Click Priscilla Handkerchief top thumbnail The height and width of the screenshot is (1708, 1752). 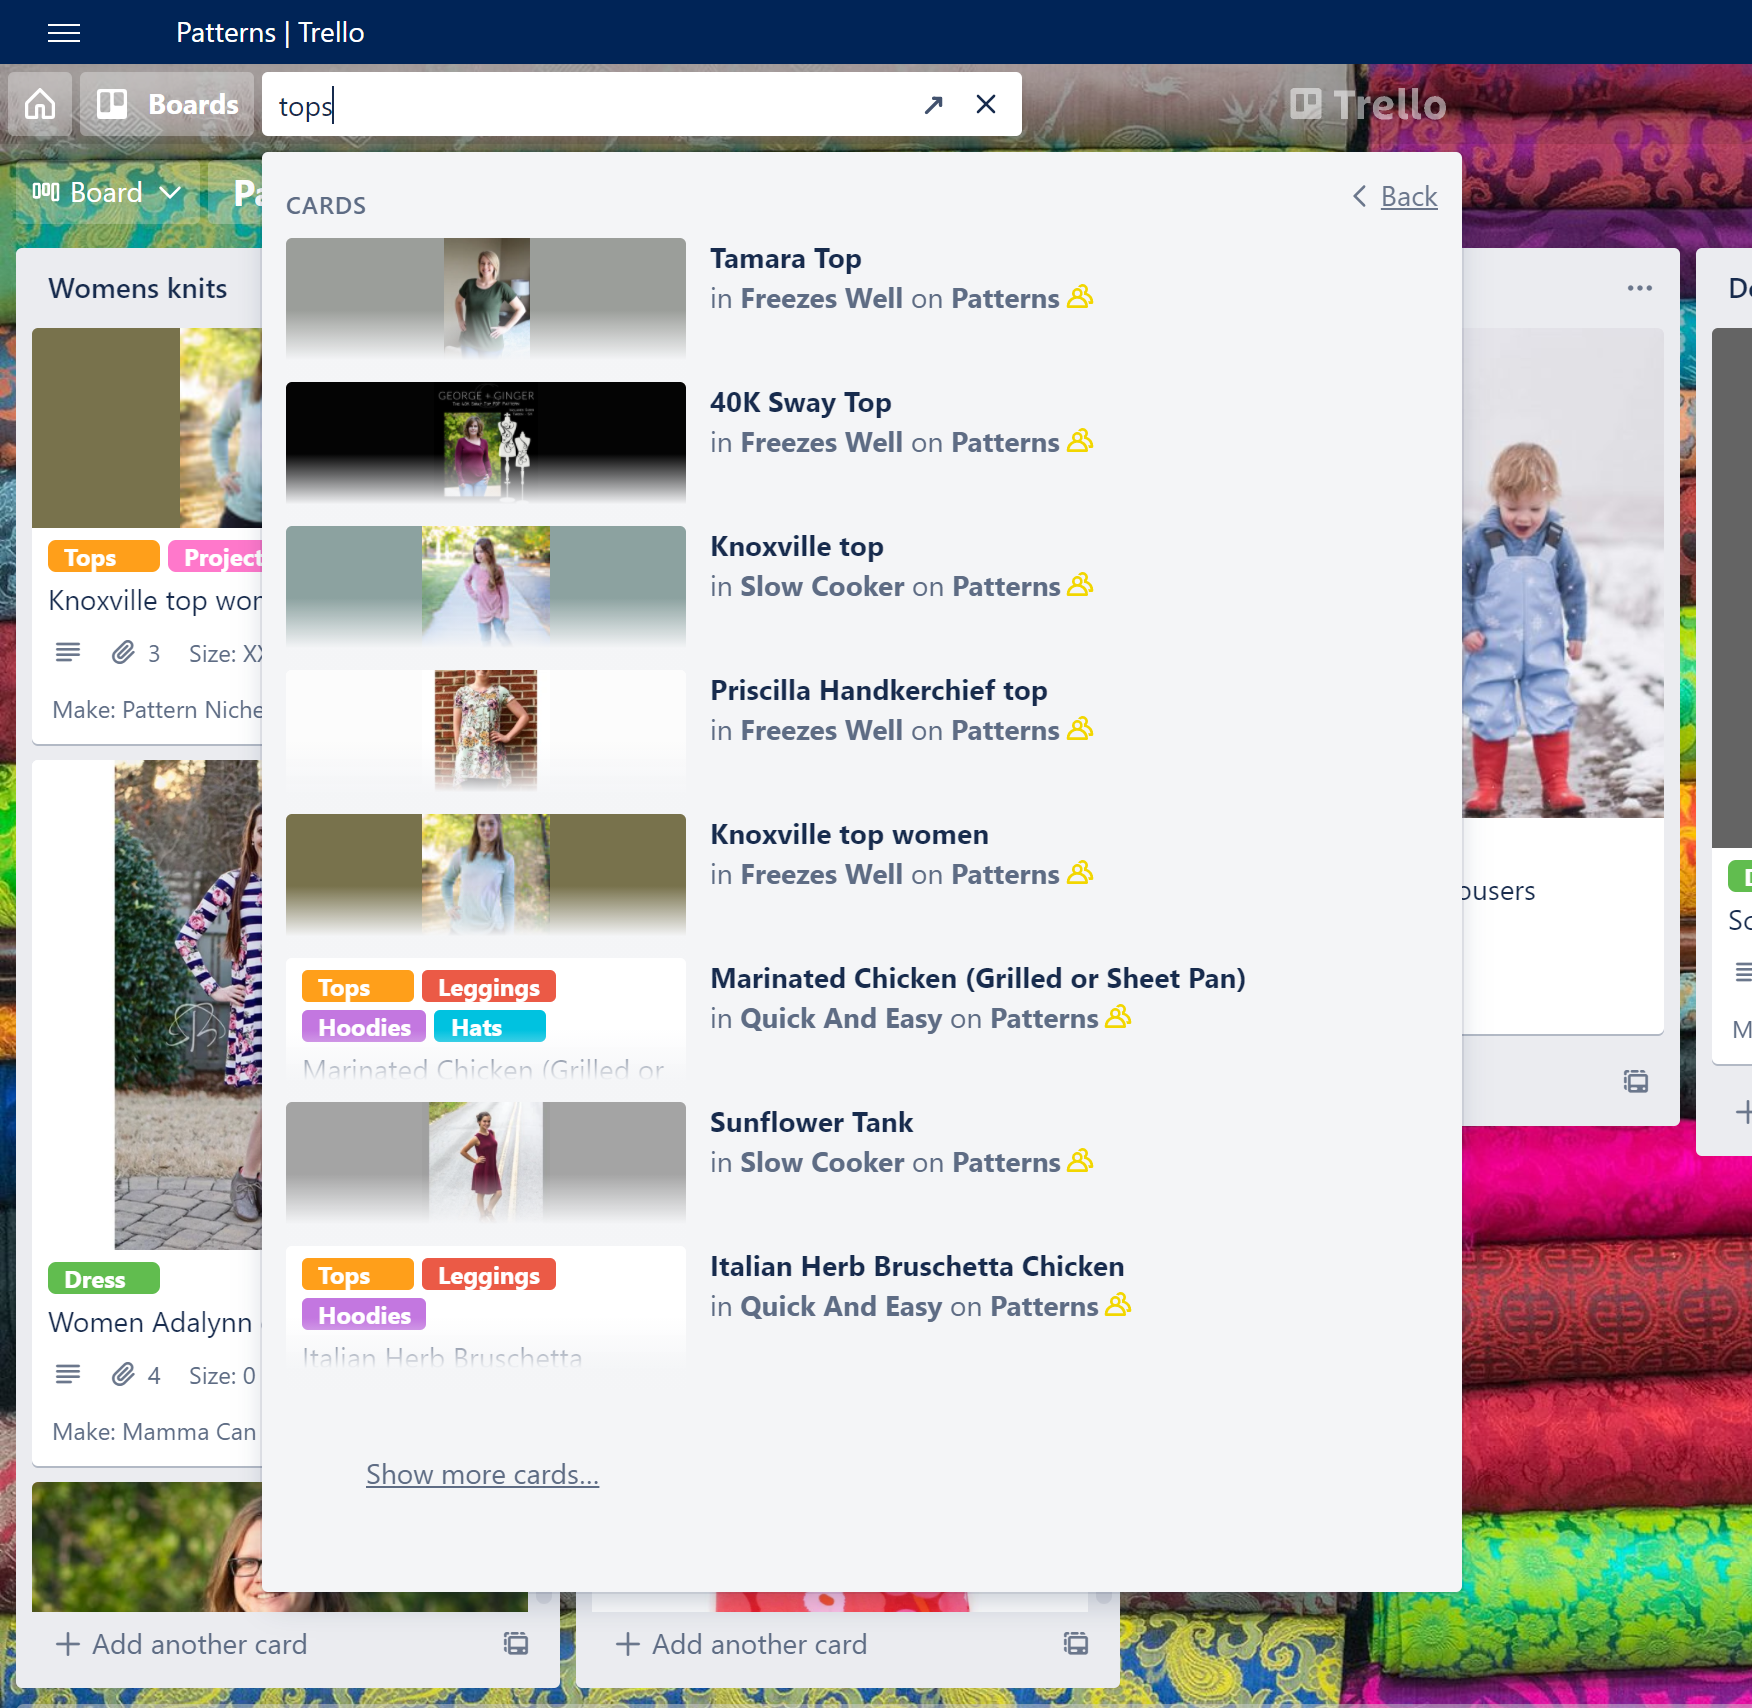coord(486,730)
